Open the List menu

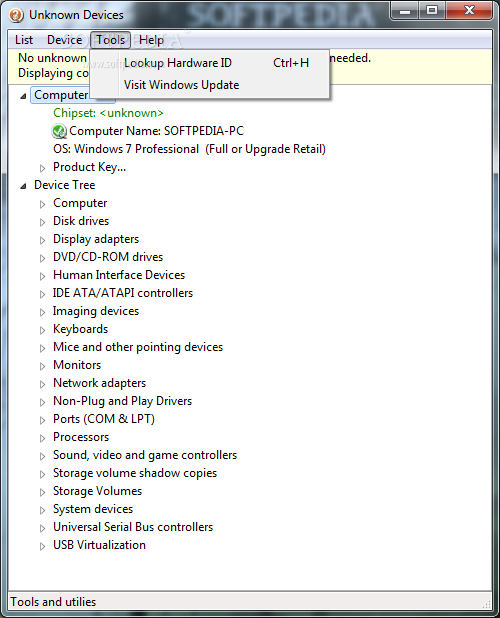click(24, 40)
